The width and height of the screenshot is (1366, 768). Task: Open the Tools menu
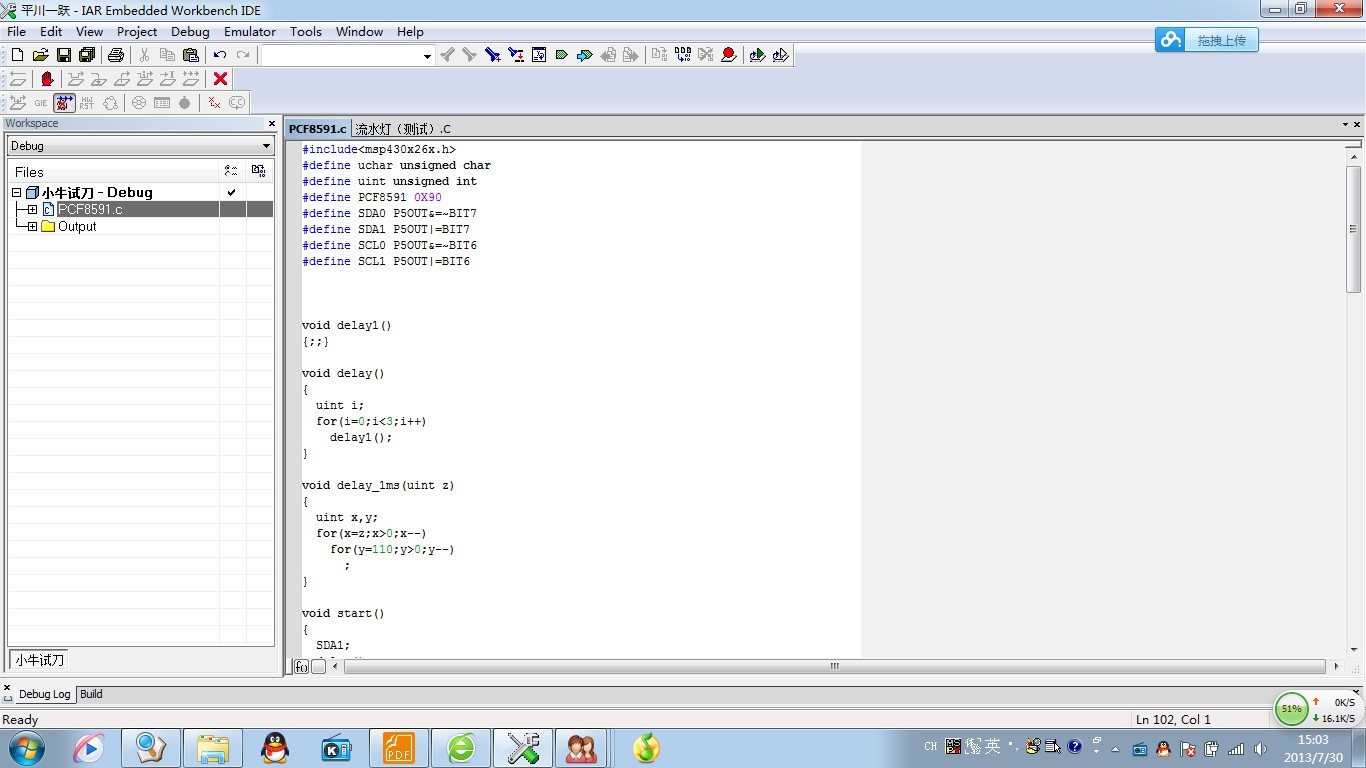[306, 32]
